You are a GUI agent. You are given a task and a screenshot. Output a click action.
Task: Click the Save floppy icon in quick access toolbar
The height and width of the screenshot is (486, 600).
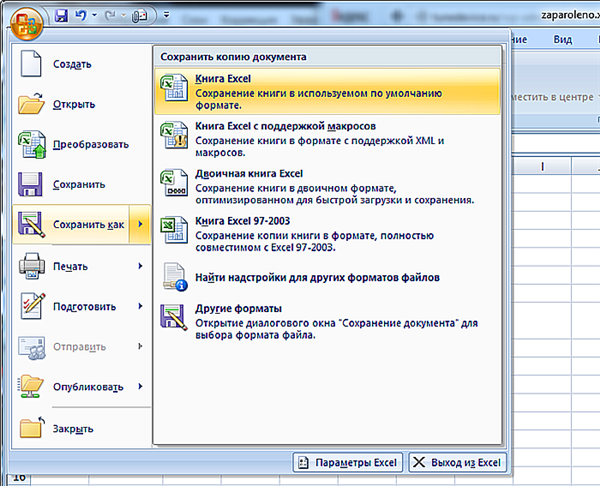61,16
